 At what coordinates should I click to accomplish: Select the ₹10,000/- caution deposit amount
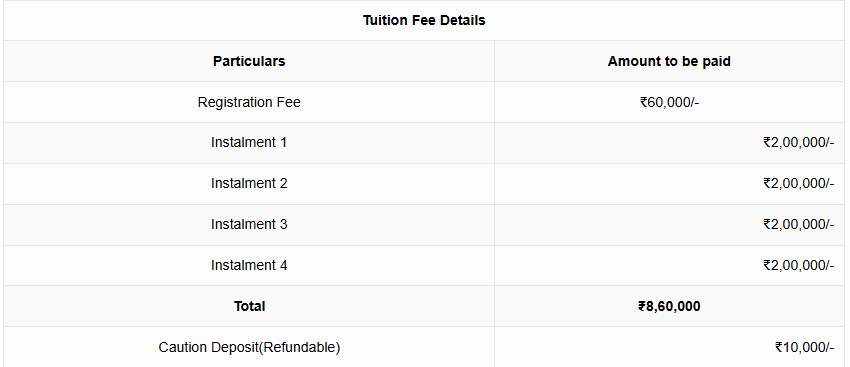point(804,347)
